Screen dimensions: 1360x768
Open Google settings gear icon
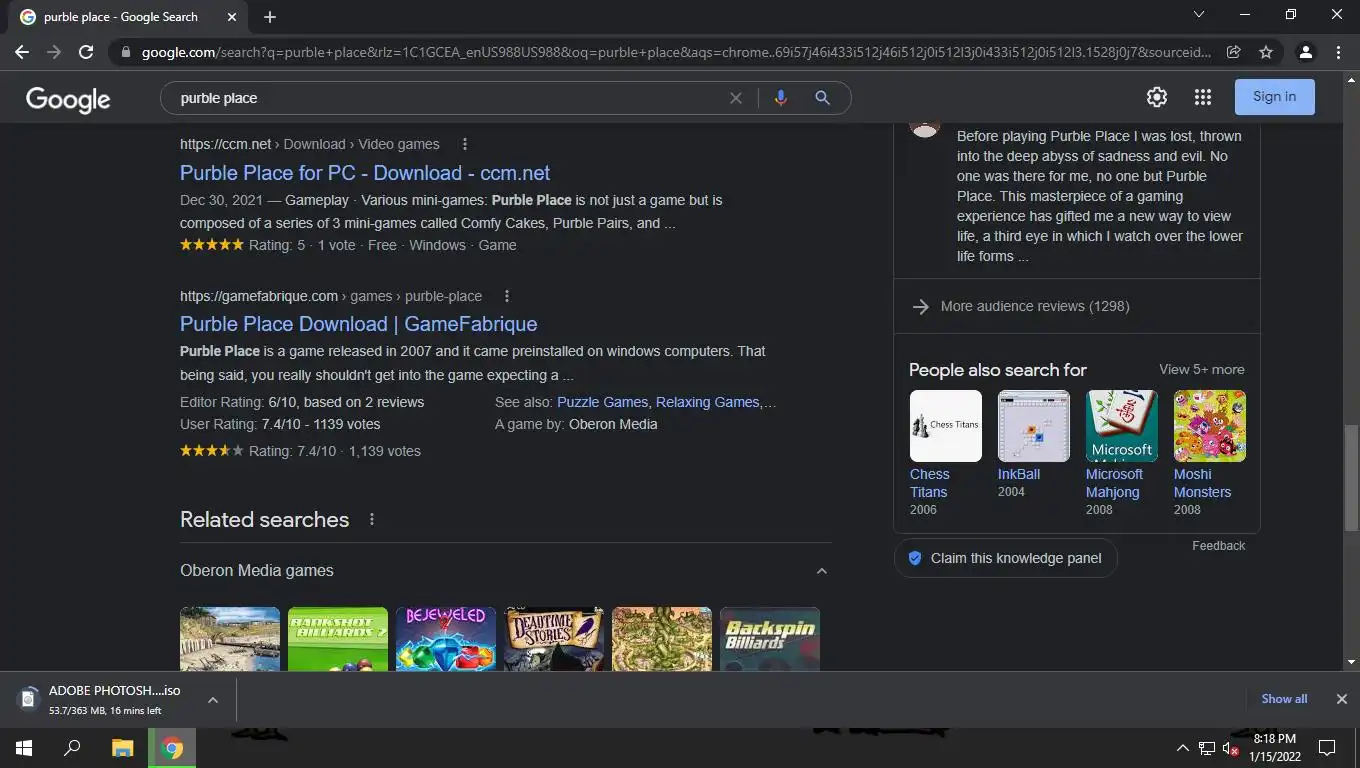click(x=1157, y=97)
